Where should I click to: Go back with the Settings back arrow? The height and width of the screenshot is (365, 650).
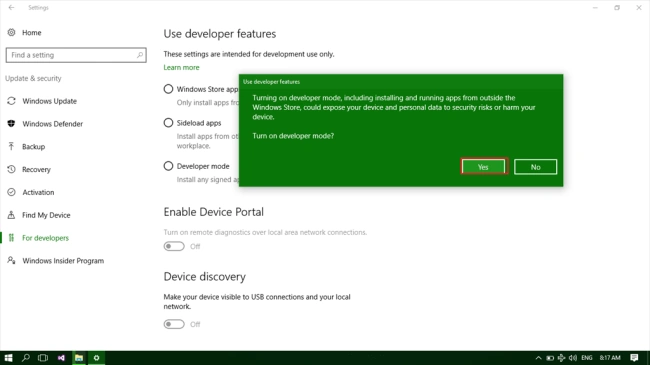[11, 7]
